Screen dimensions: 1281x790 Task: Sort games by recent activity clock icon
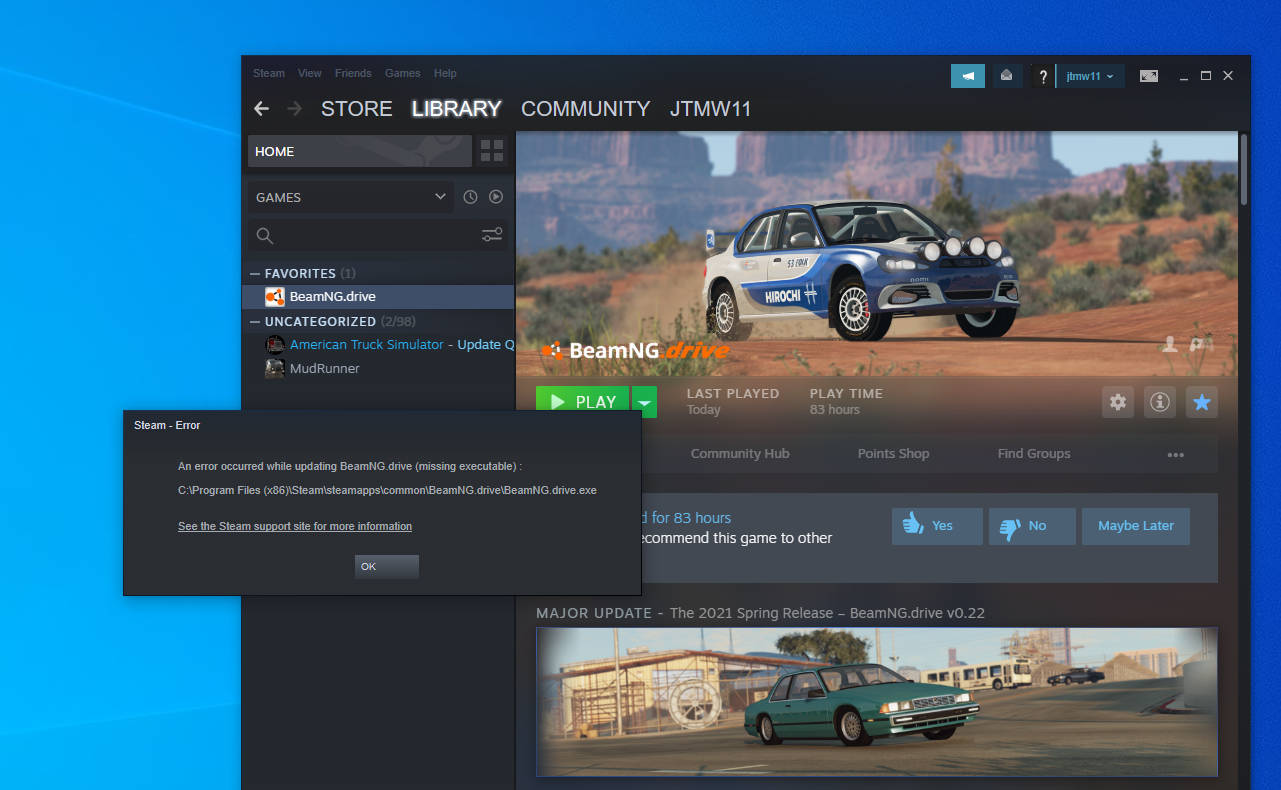coord(471,197)
